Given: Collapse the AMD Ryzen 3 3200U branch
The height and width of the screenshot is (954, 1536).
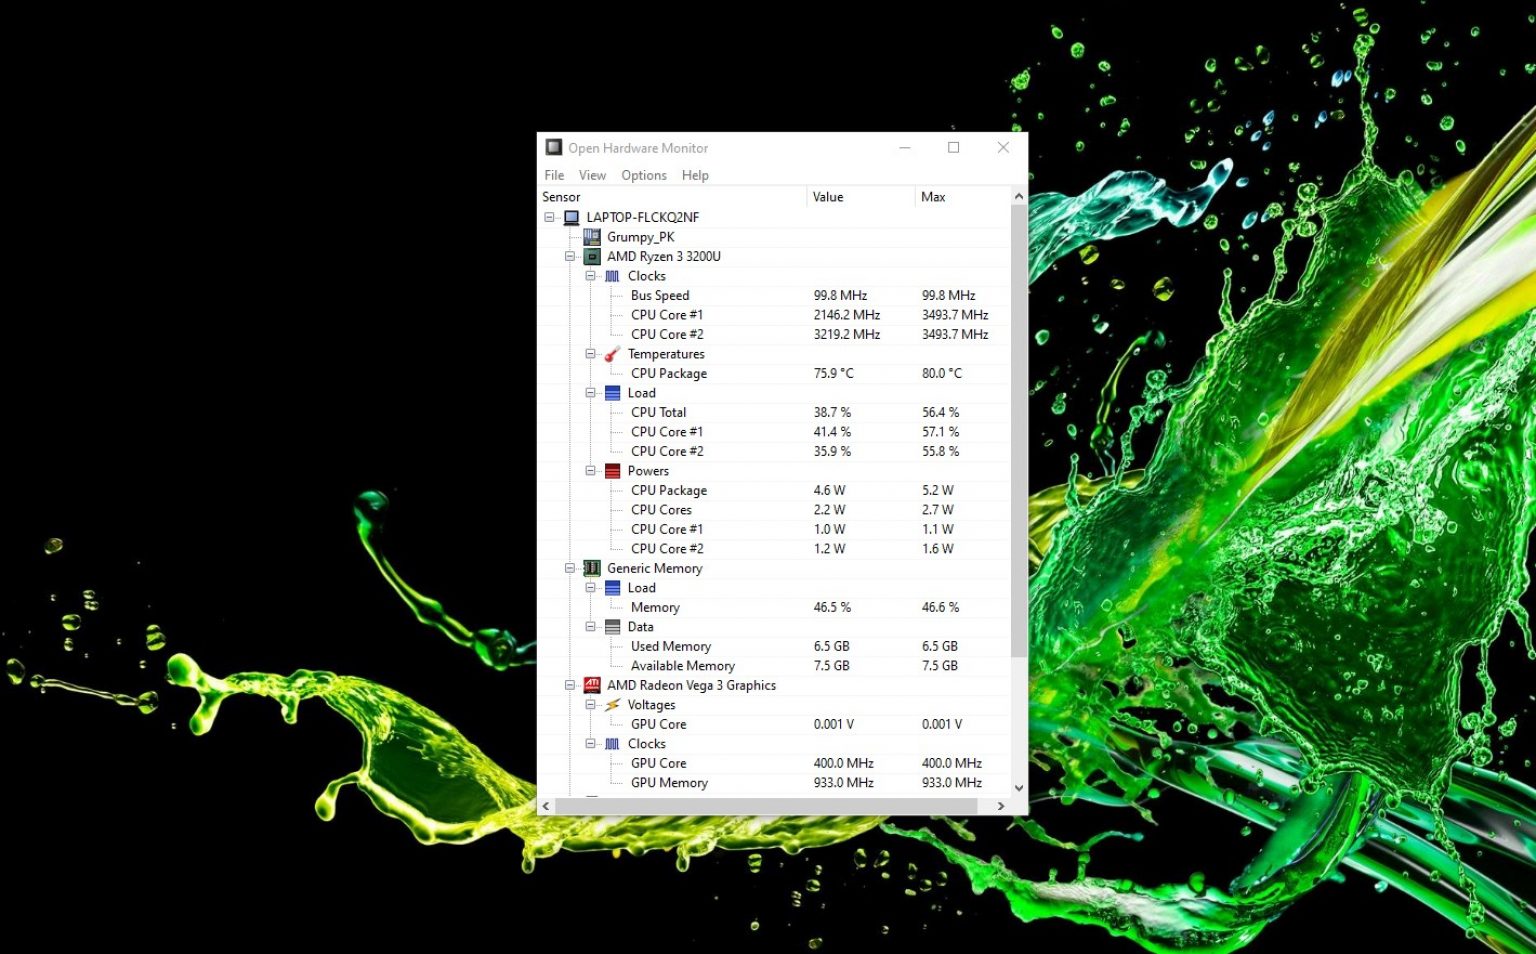Looking at the screenshot, I should (570, 256).
